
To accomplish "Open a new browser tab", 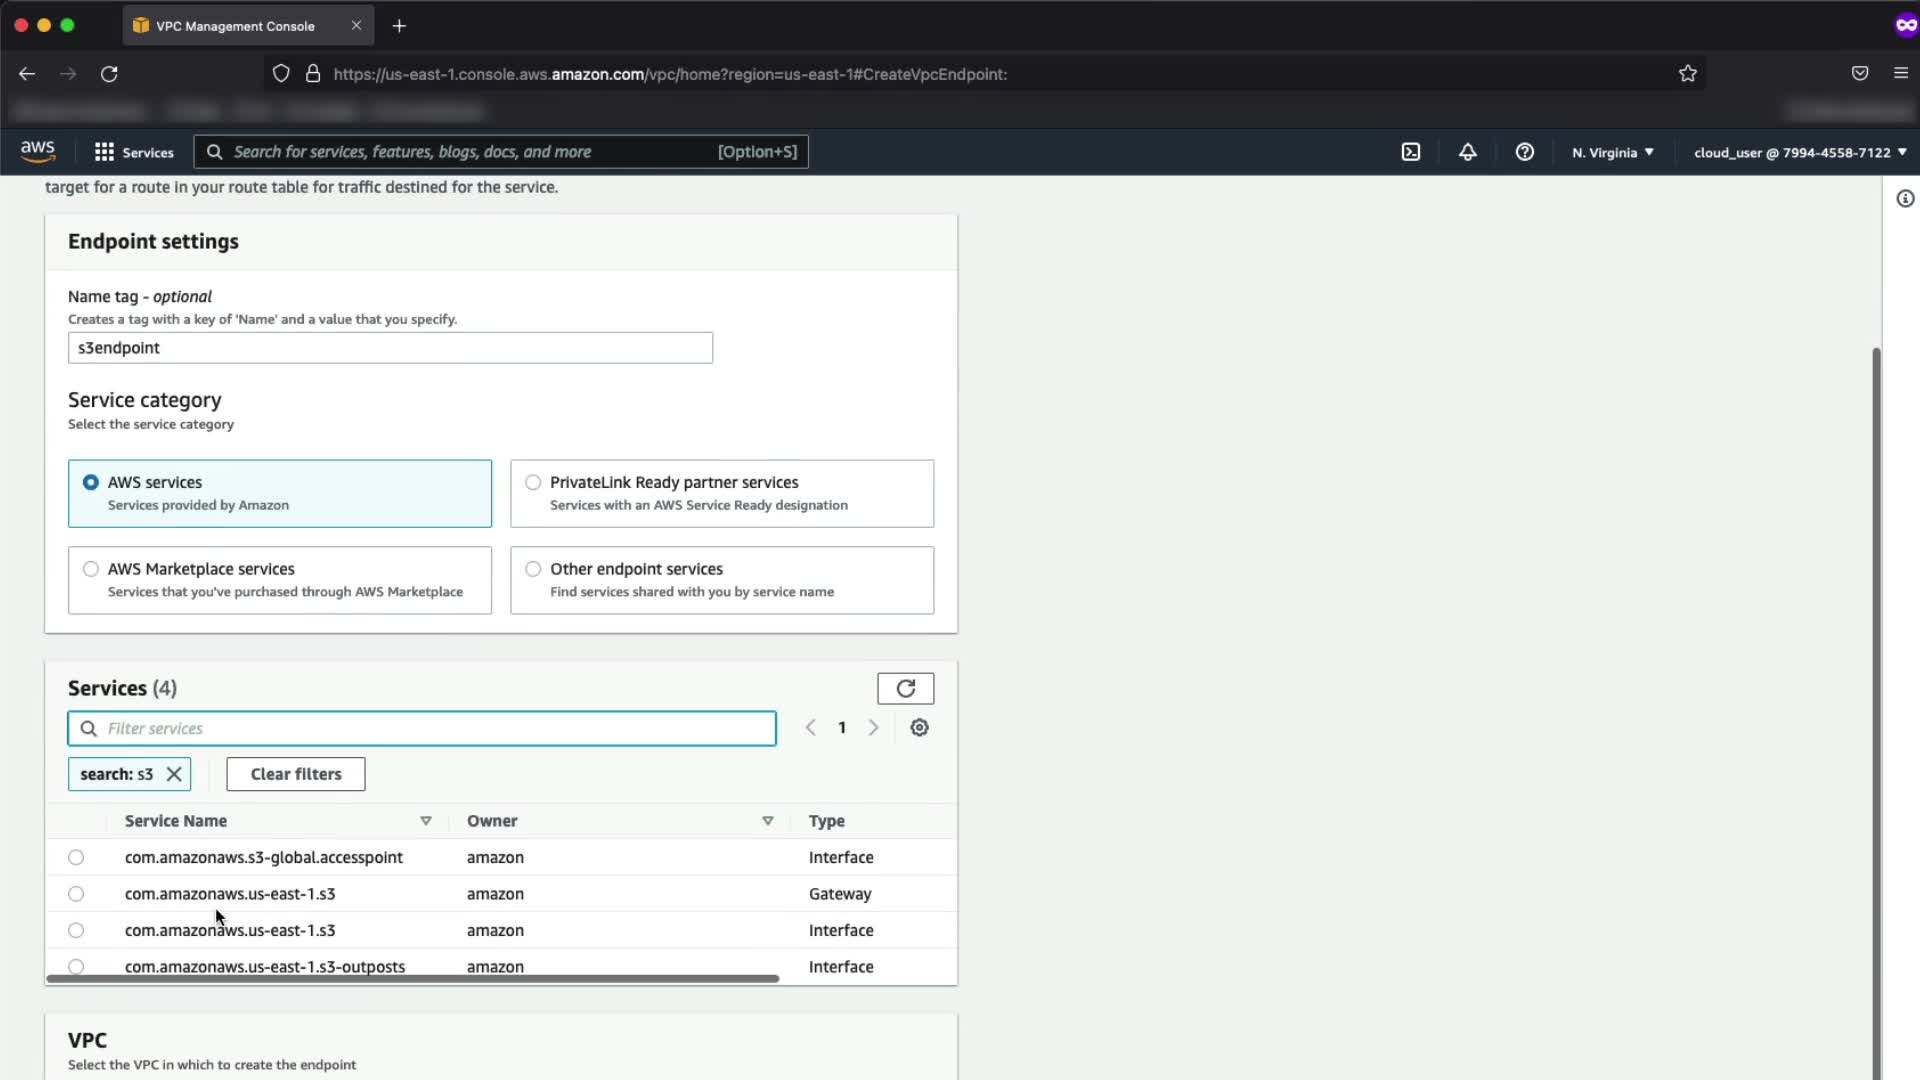I will click(399, 26).
